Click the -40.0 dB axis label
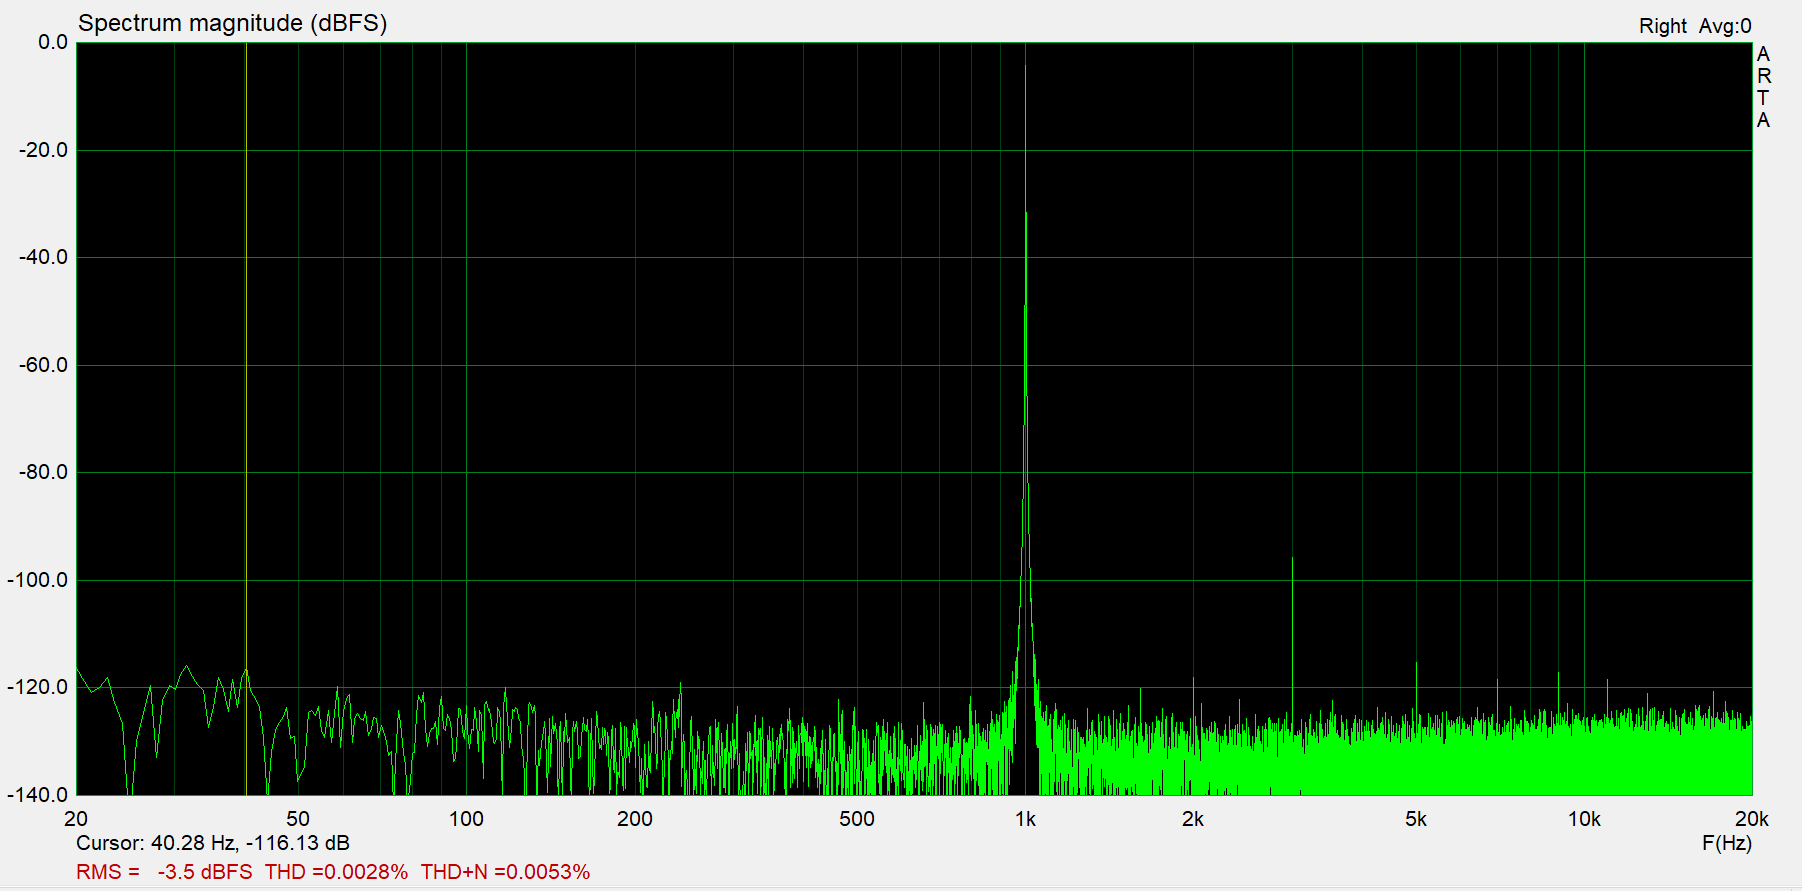1802x891 pixels. tap(43, 257)
